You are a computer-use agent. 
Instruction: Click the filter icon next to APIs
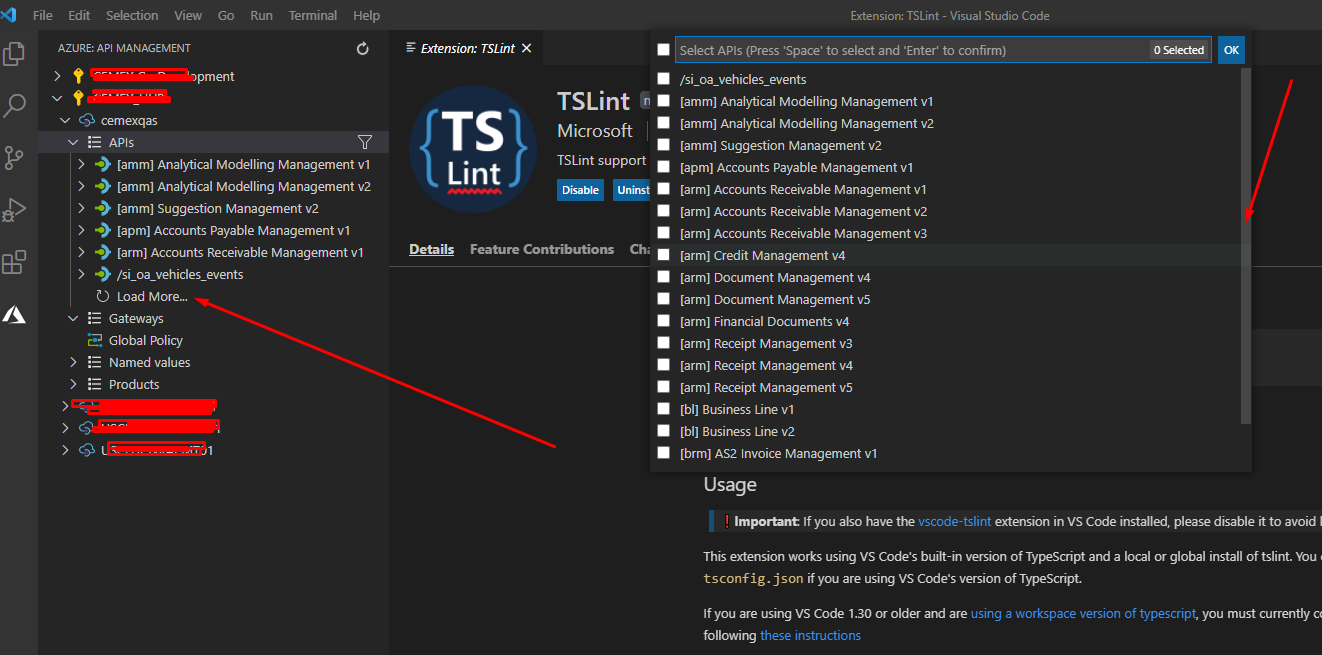click(x=365, y=142)
